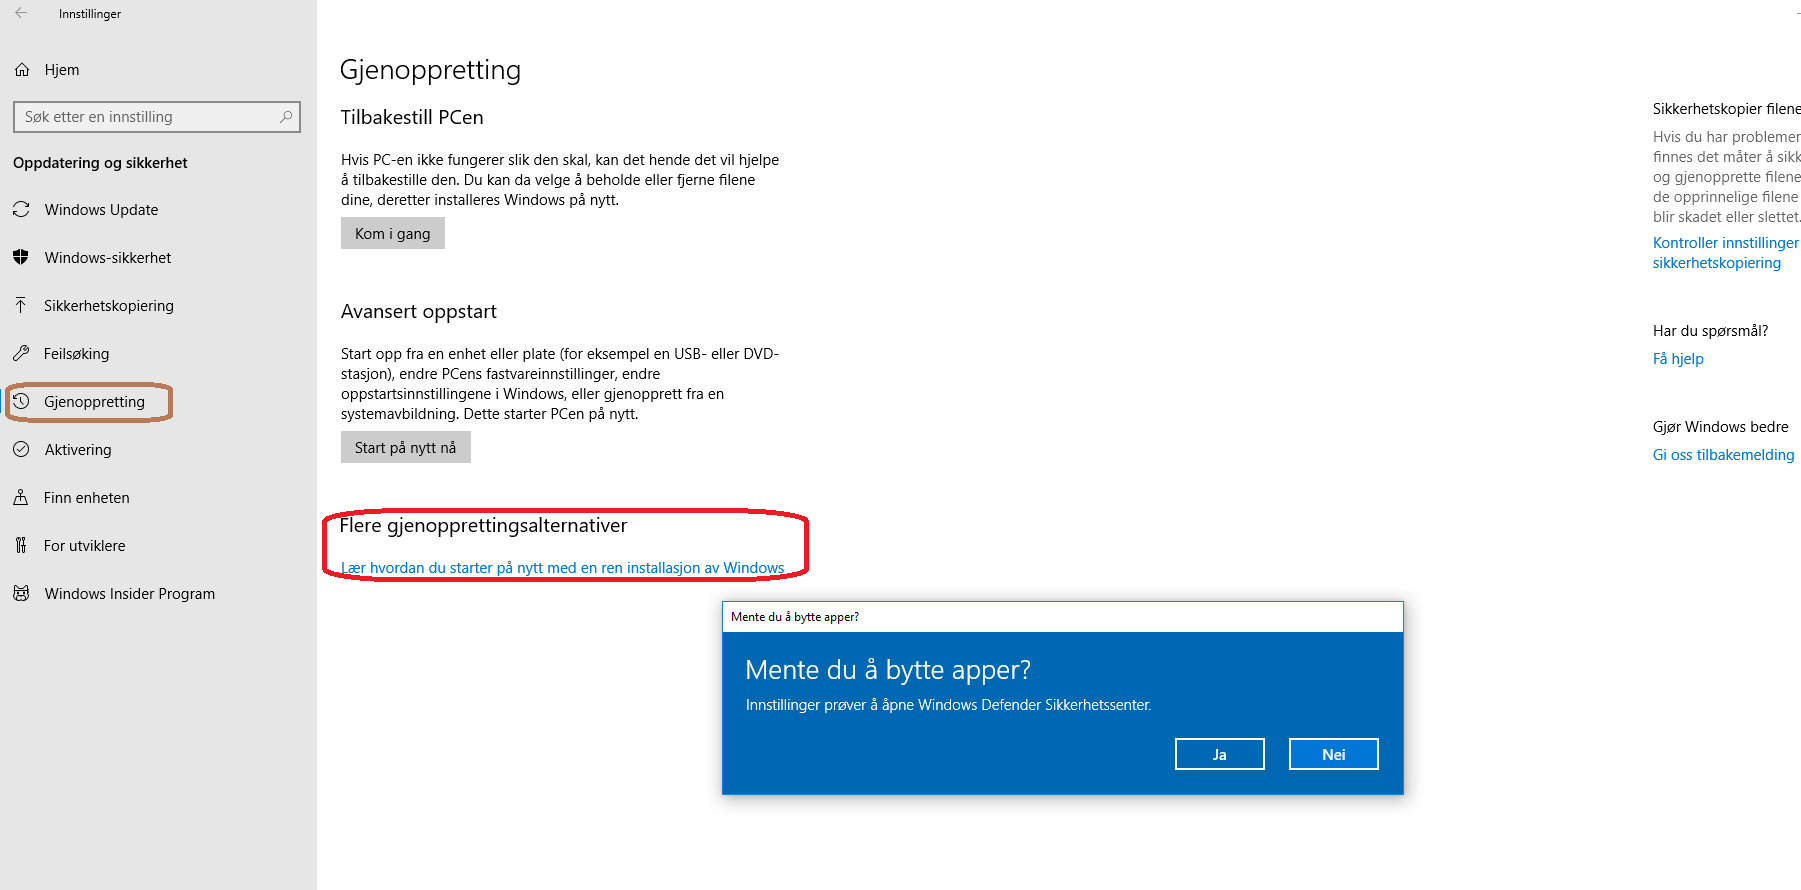This screenshot has width=1801, height=890.
Task: Click Start på nytt nå button
Action: tap(406, 448)
